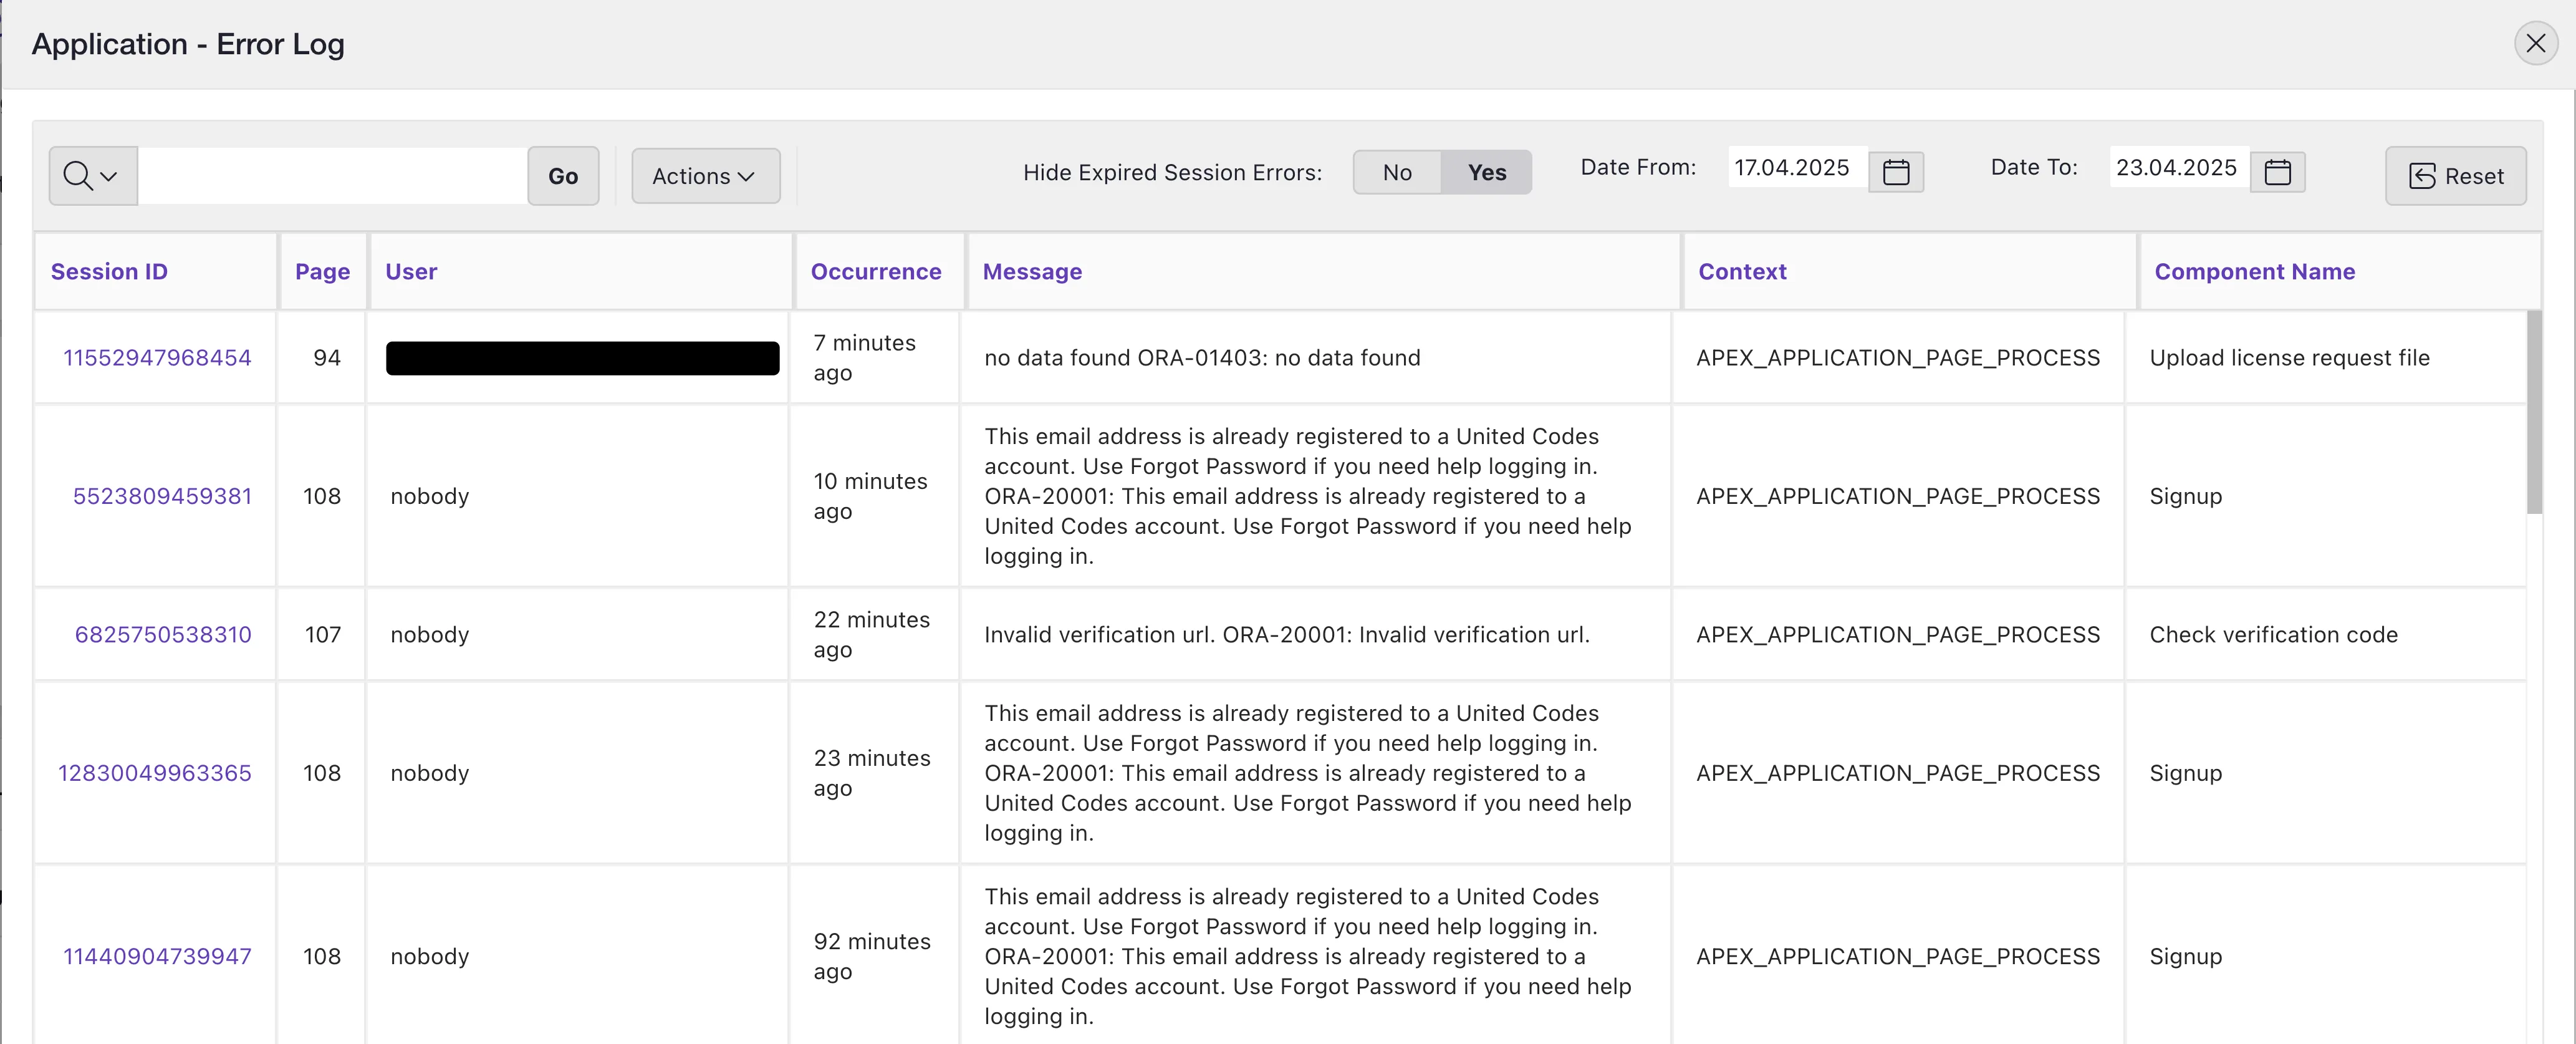Viewport: 2576px width, 1044px height.
Task: Click the Session ID column header
Action: pyautogui.click(x=109, y=272)
